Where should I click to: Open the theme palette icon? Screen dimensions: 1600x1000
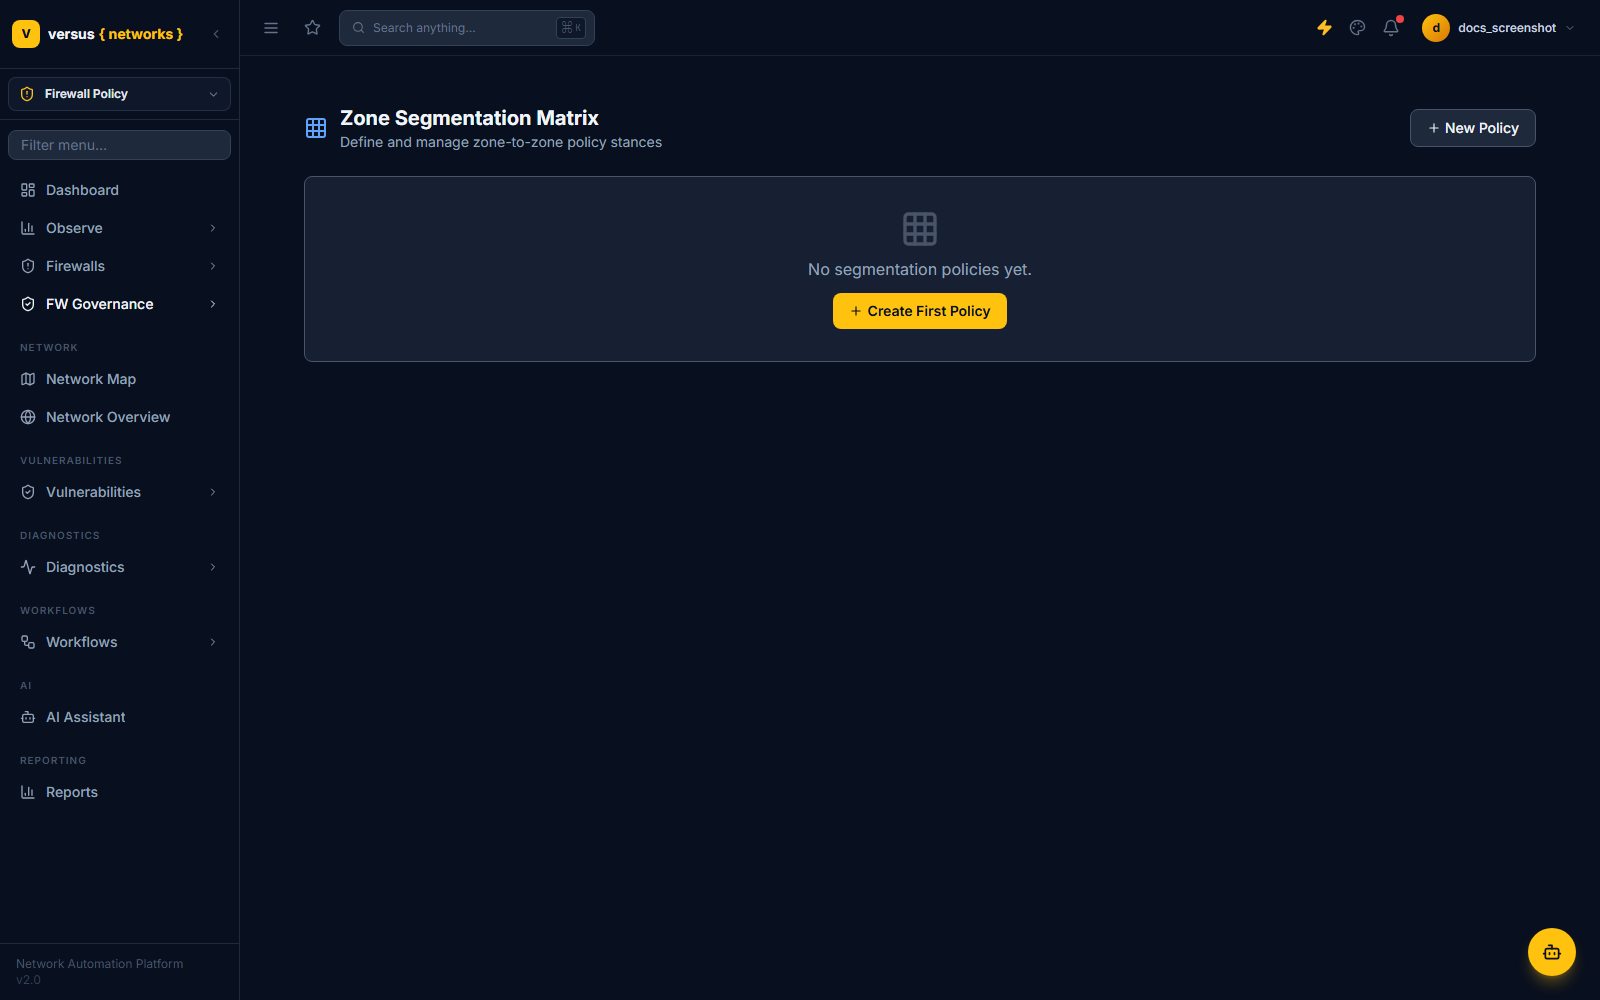[x=1357, y=28]
